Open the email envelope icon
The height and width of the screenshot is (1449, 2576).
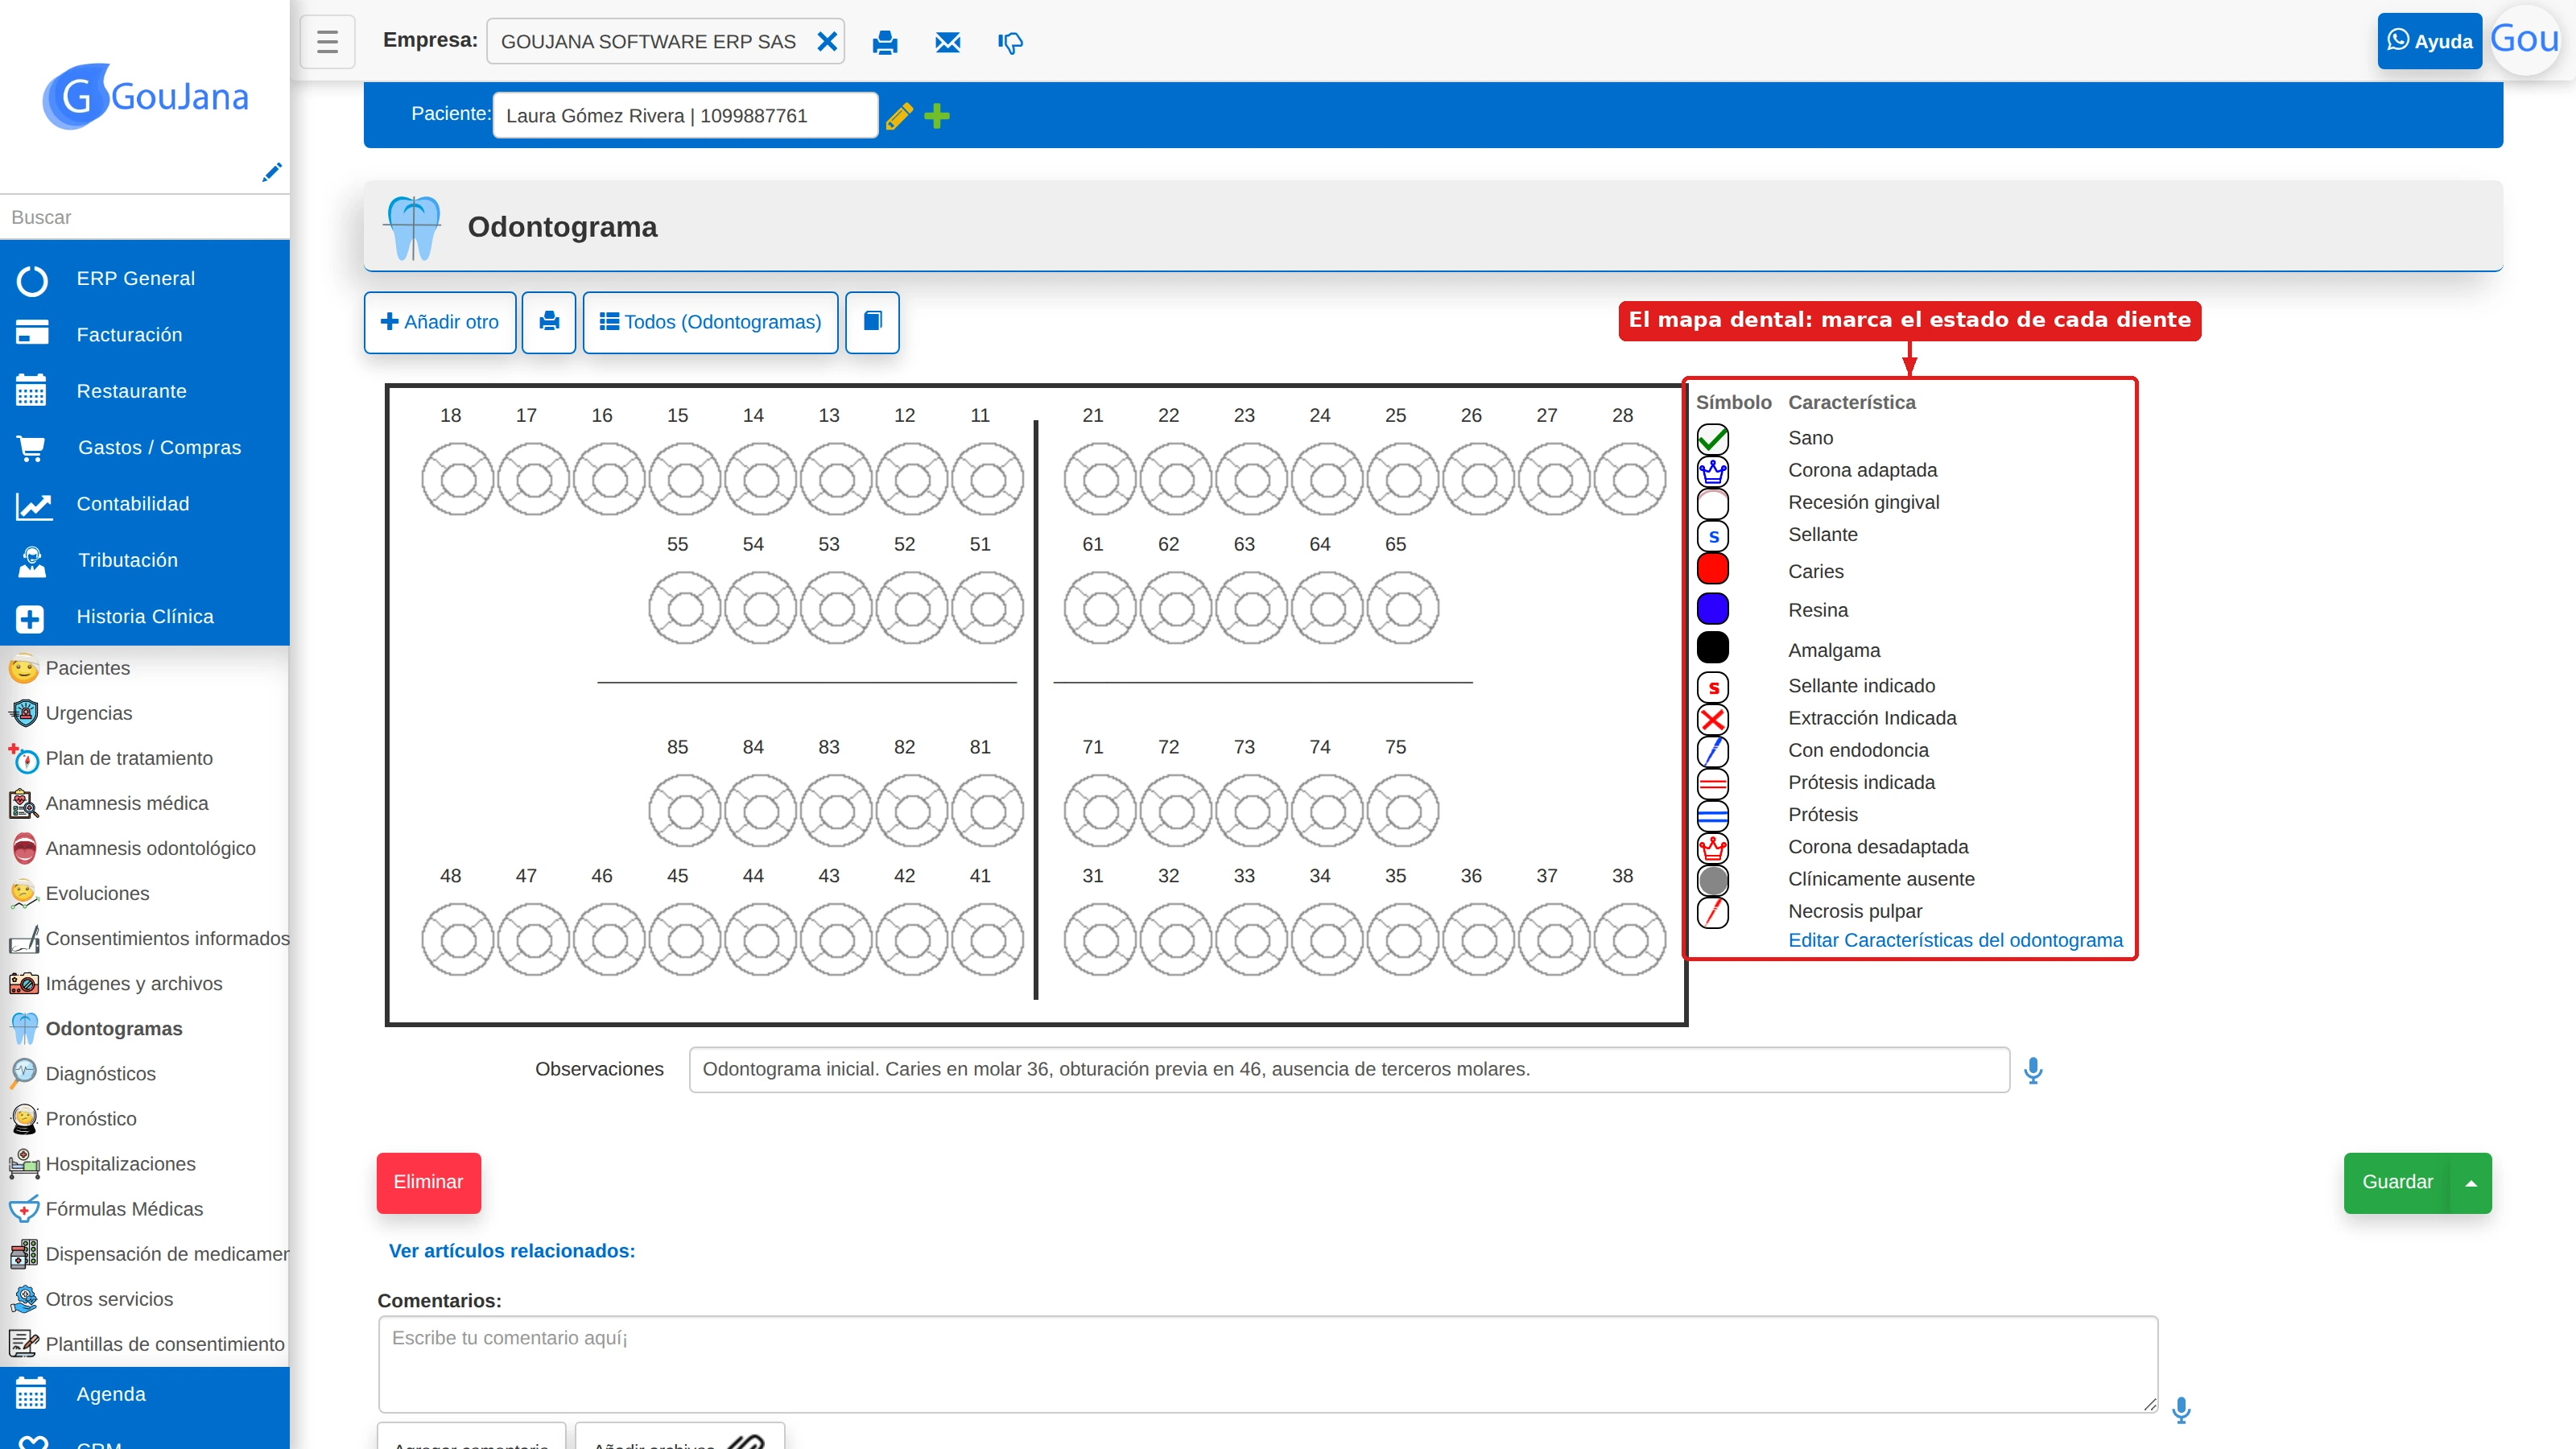(x=947, y=42)
